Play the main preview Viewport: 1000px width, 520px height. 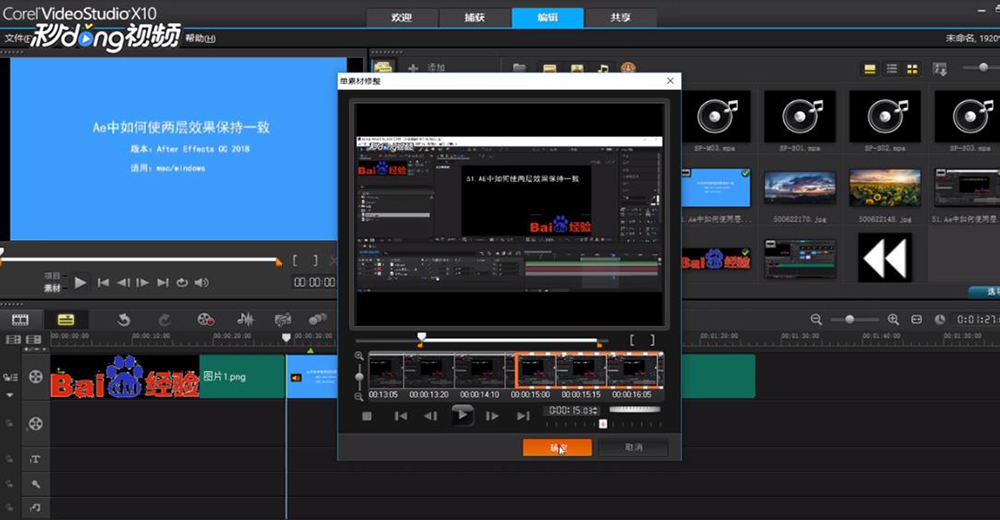point(80,282)
